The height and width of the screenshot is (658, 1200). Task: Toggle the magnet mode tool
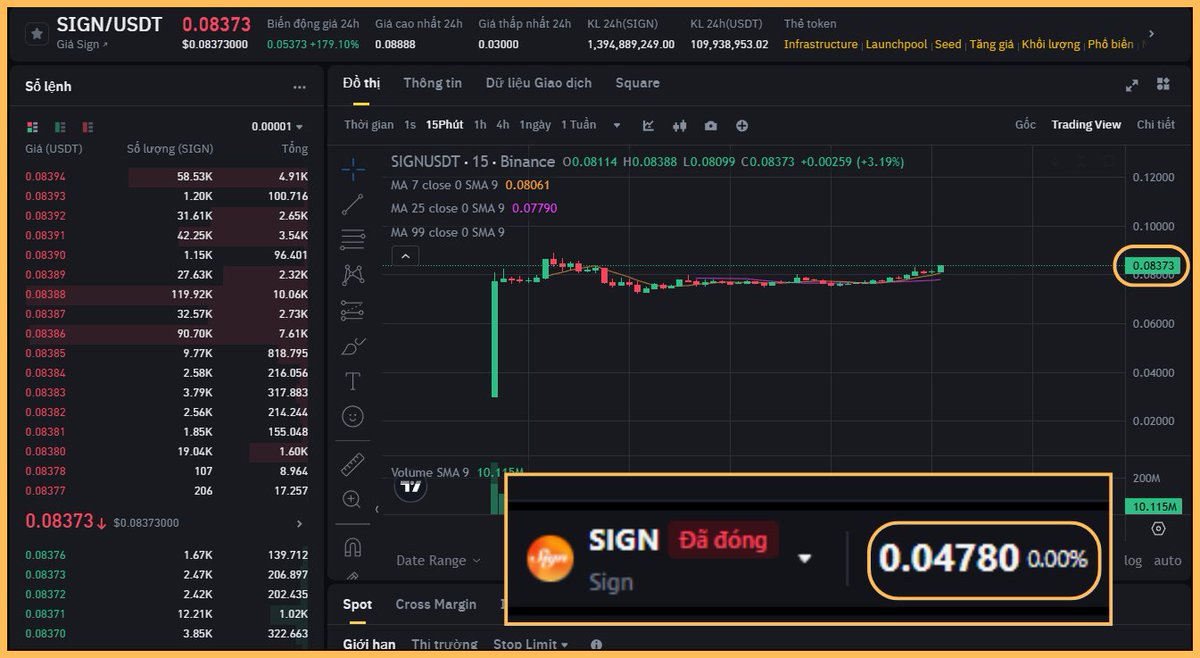(353, 547)
